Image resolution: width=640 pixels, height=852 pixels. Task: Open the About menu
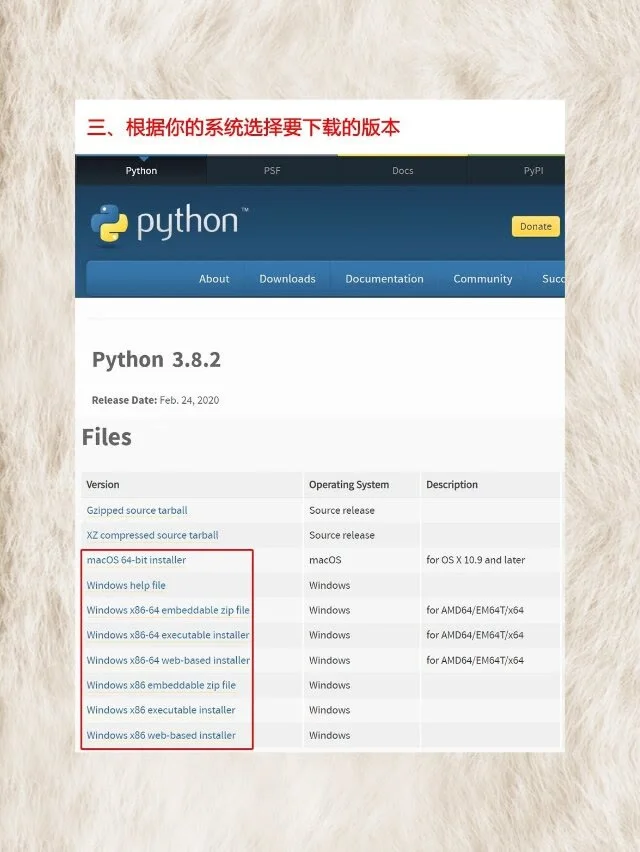point(214,279)
